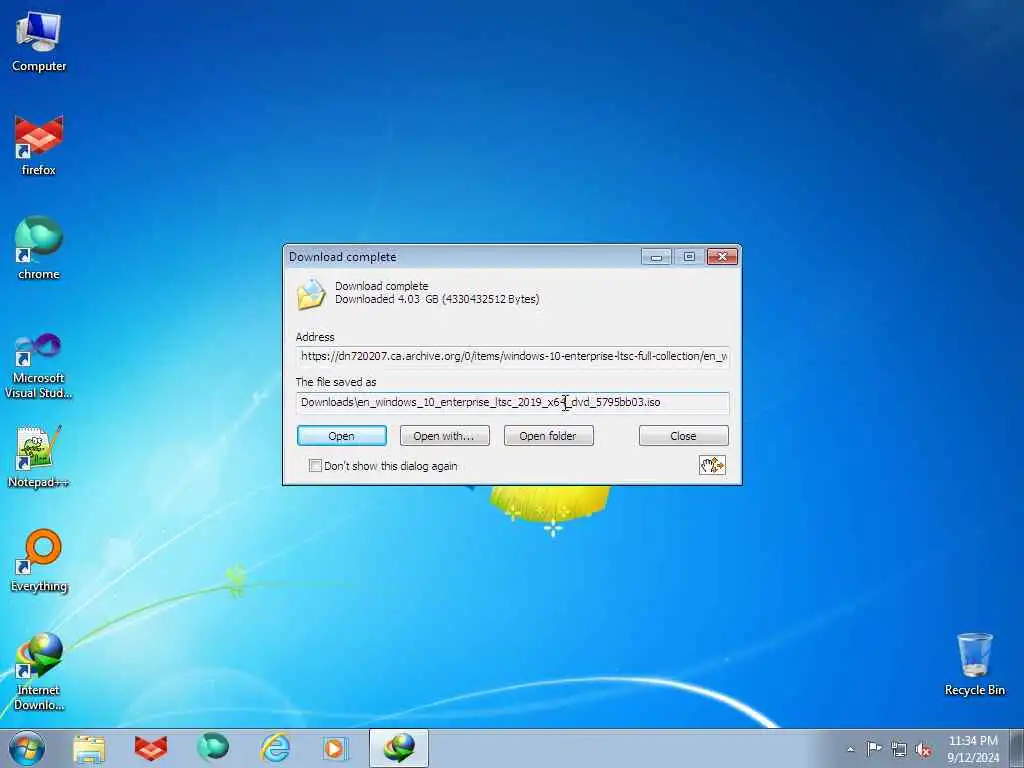Select the Microsoft Visual Studio shortcut
1024x768 pixels.
click(39, 366)
